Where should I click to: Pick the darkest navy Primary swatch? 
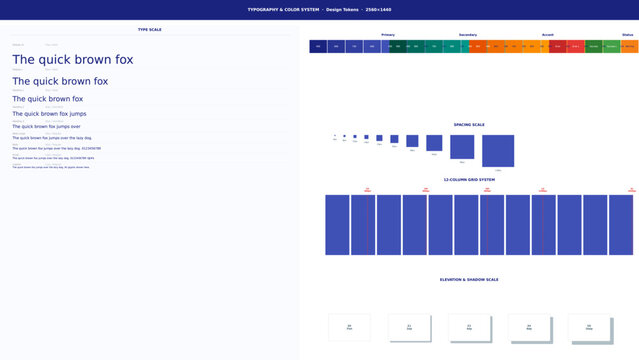click(x=318, y=46)
